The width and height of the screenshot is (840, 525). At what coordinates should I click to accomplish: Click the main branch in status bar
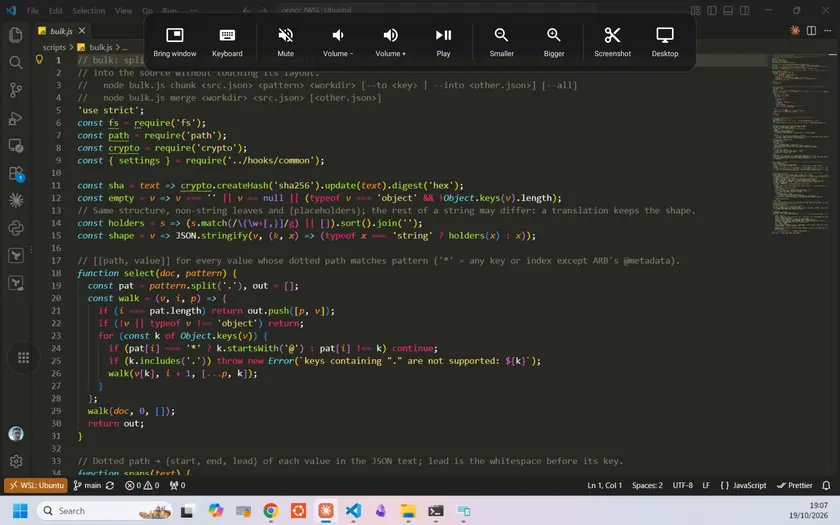pos(87,485)
